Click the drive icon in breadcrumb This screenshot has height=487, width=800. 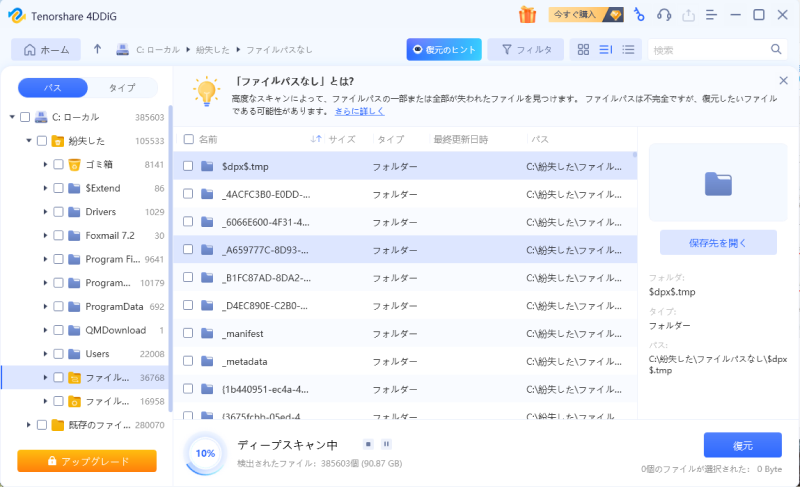coord(122,49)
